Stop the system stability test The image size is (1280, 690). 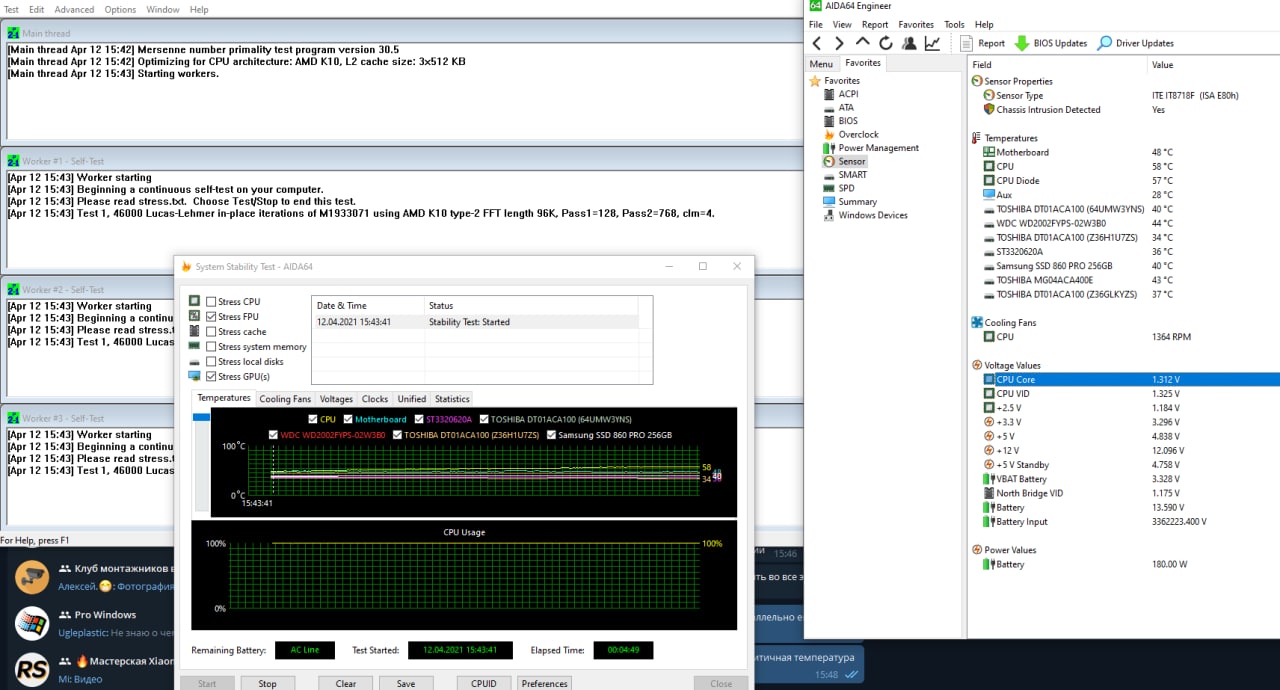click(267, 684)
